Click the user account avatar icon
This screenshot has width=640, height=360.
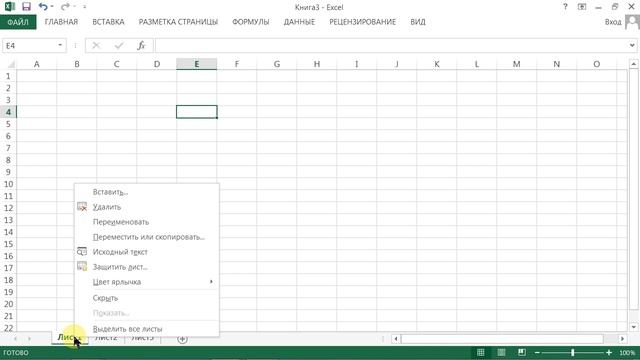[632, 22]
